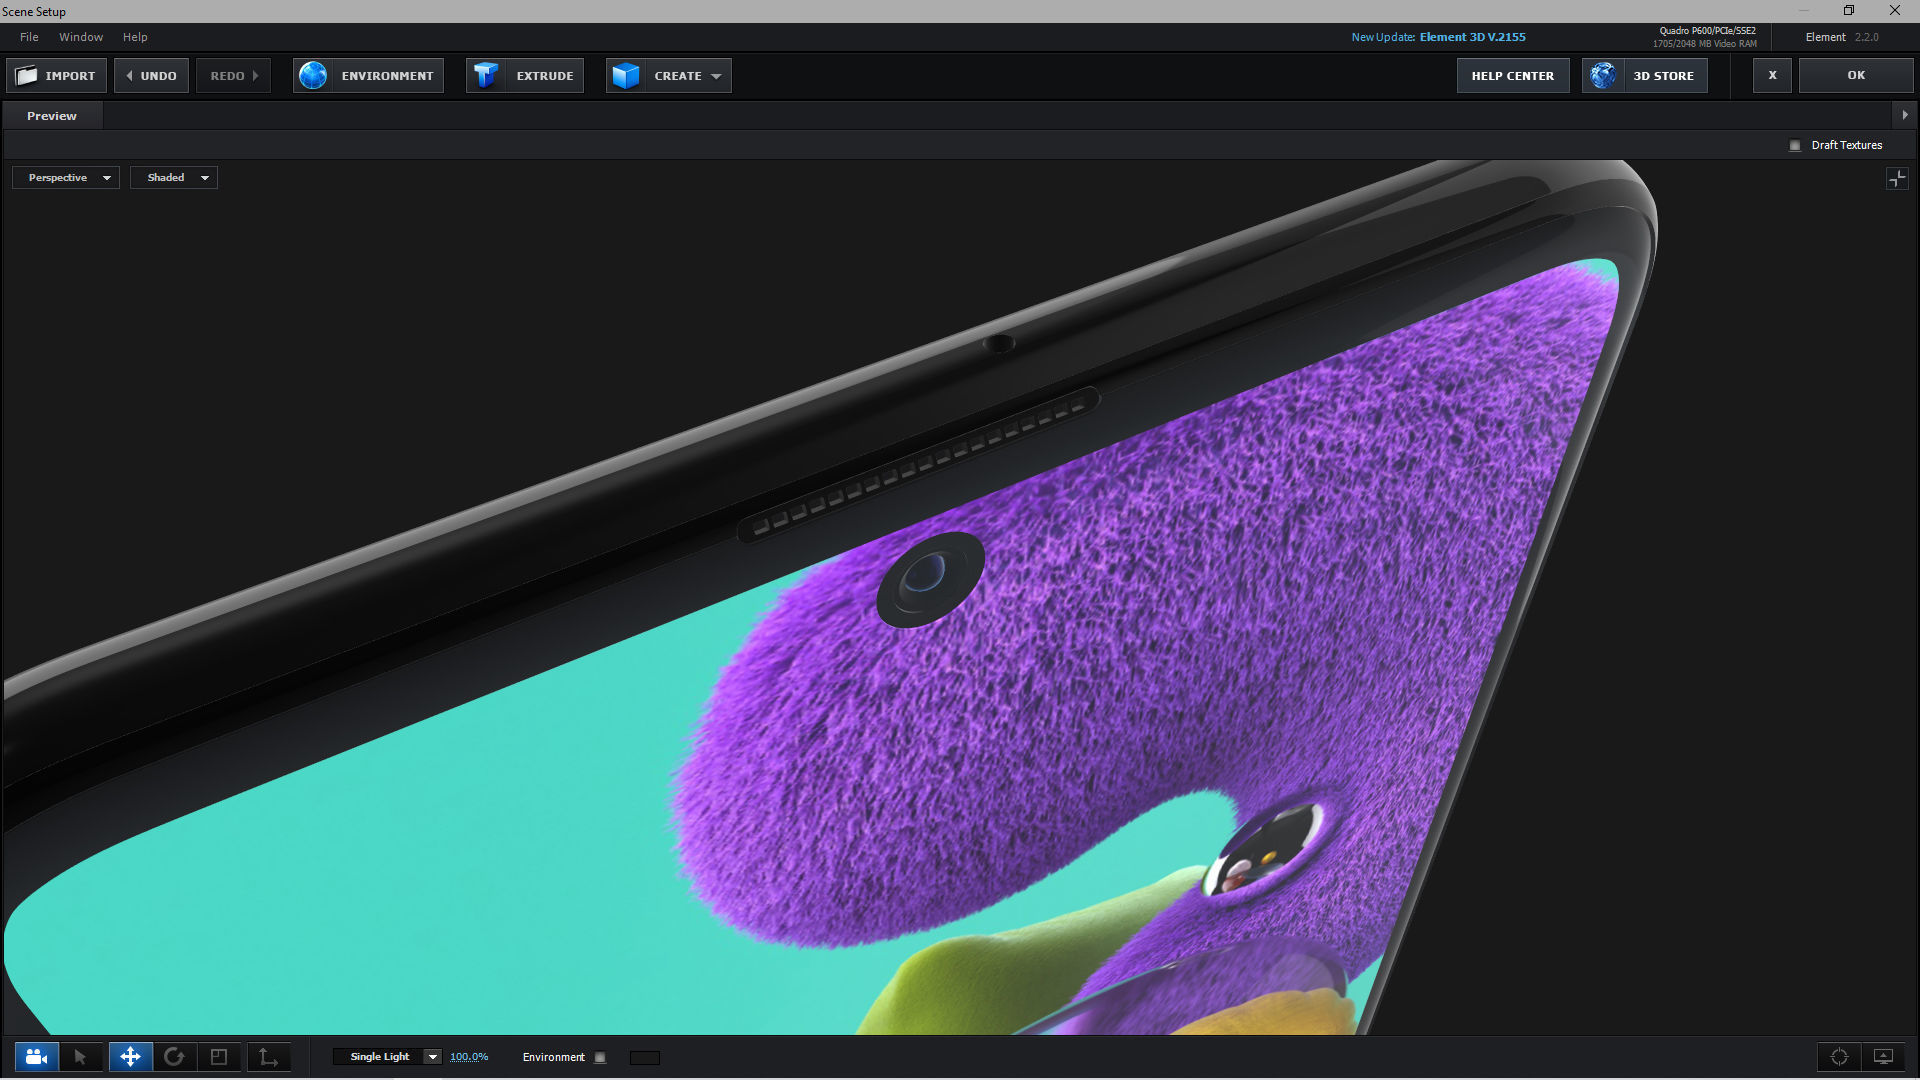The image size is (1920, 1080).
Task: Click the monitor display icon in the bottom bar
Action: pos(1883,1057)
